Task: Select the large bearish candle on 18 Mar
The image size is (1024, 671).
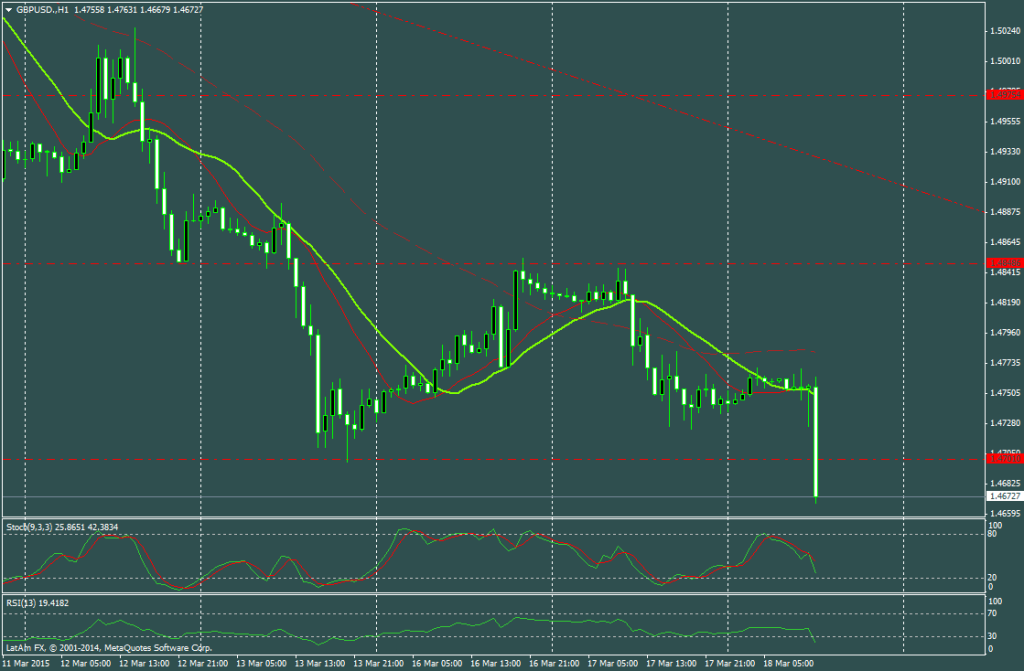Action: (x=816, y=440)
